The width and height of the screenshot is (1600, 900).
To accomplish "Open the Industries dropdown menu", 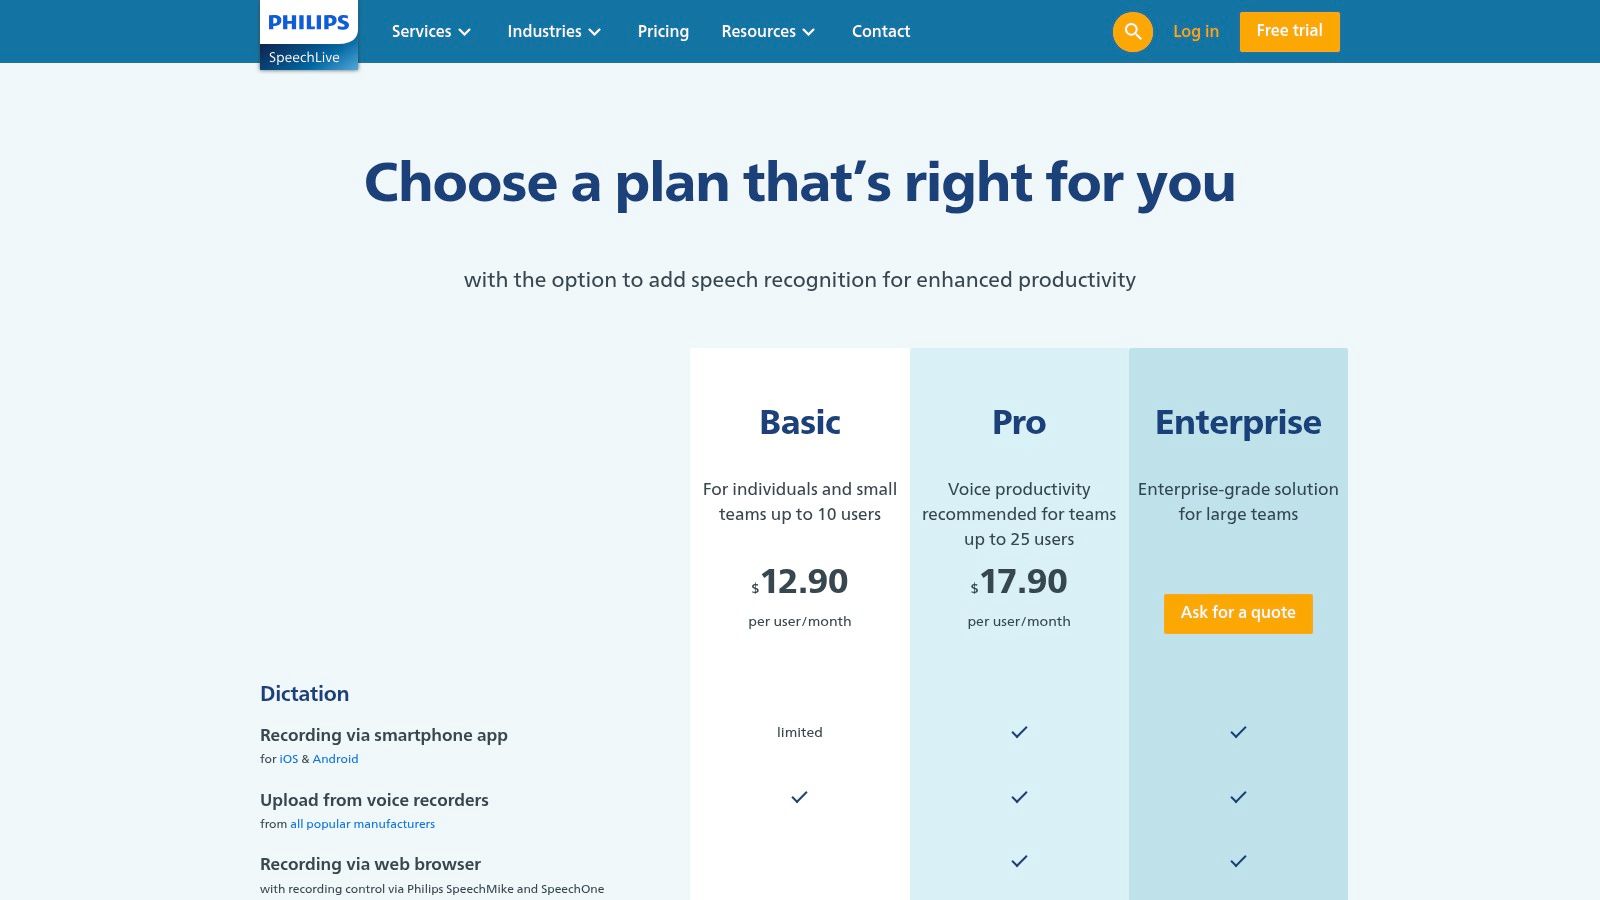I will click(554, 32).
